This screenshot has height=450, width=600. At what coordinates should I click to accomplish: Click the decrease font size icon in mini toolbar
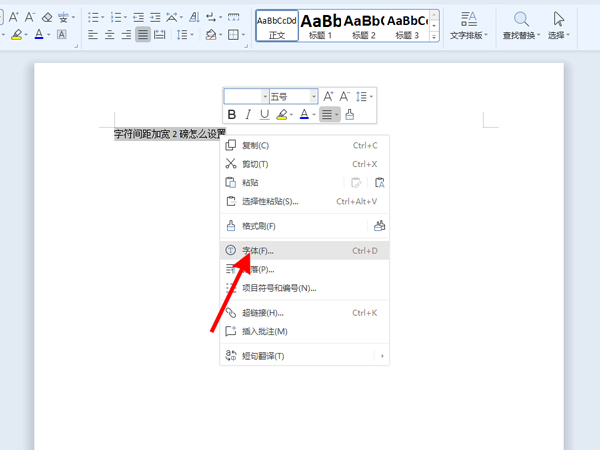point(345,96)
